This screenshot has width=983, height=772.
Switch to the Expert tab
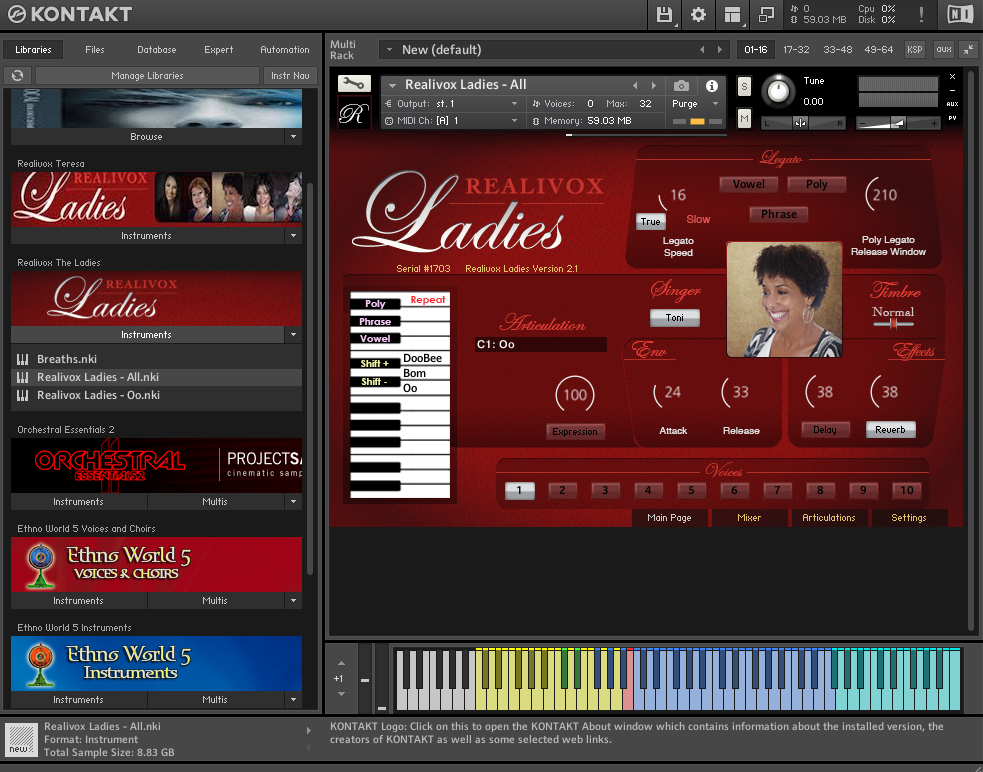tap(218, 50)
